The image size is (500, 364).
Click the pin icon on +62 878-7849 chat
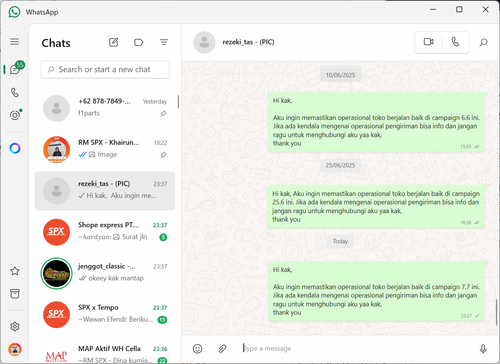163,114
